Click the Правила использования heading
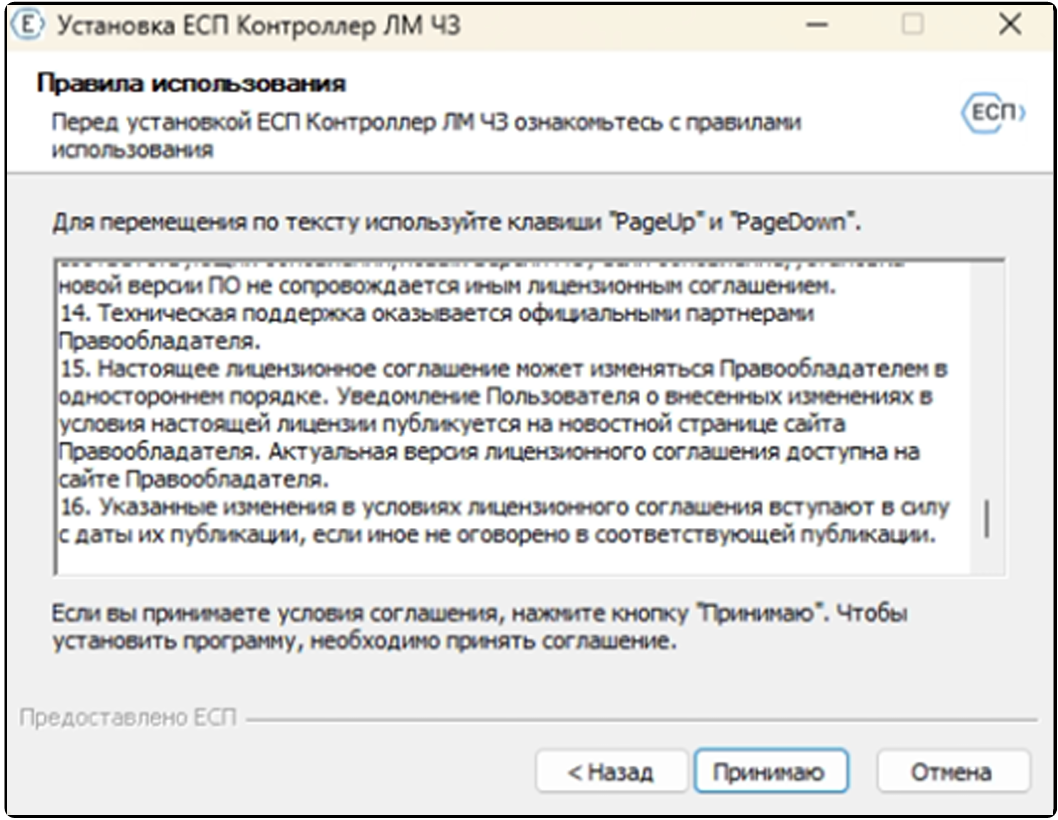Image resolution: width=1058 pixels, height=820 pixels. (x=191, y=84)
